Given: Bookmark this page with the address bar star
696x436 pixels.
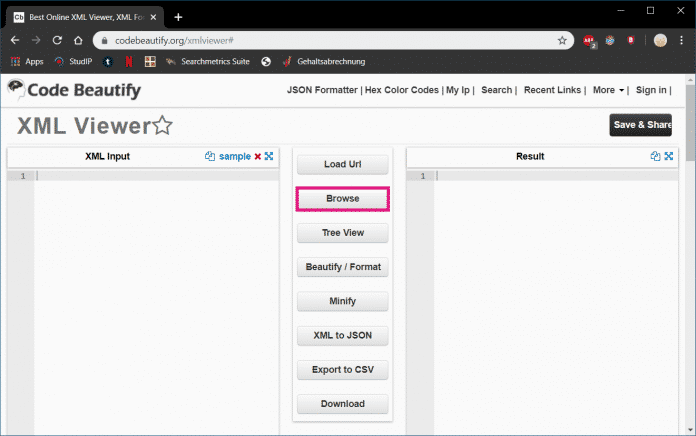Looking at the screenshot, I should (x=562, y=40).
